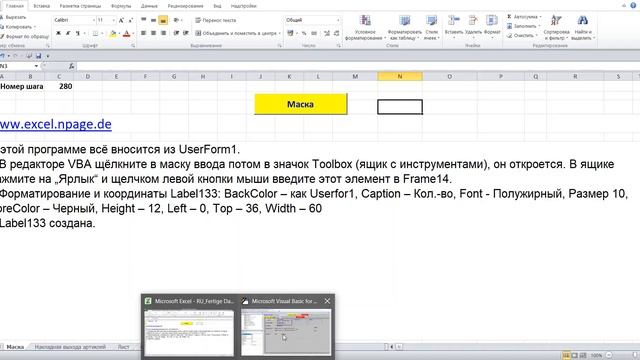The image size is (640, 360).
Task: Apply underline formatting to text
Action: click(77, 33)
